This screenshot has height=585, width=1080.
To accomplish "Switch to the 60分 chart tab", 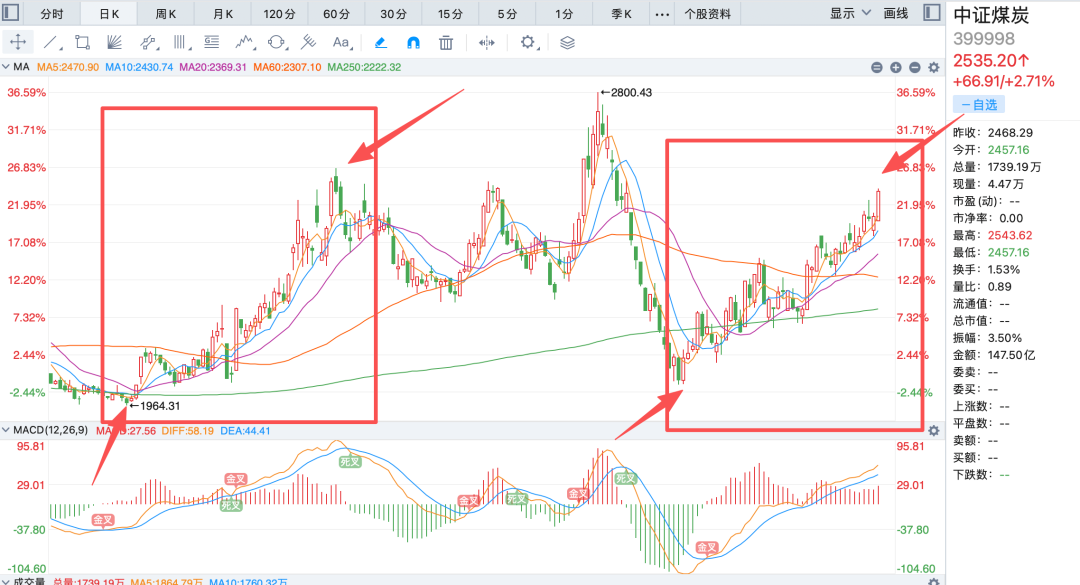I will 336,14.
